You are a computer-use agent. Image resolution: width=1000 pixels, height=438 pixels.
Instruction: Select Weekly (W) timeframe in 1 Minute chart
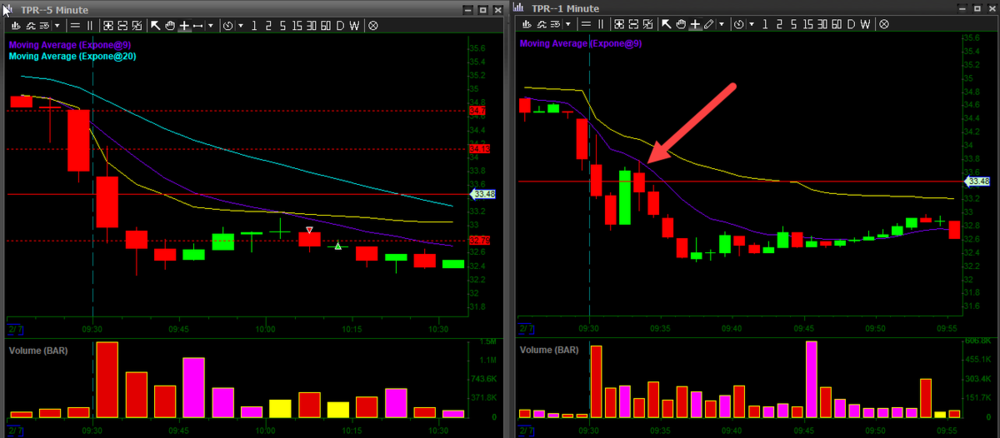point(863,25)
